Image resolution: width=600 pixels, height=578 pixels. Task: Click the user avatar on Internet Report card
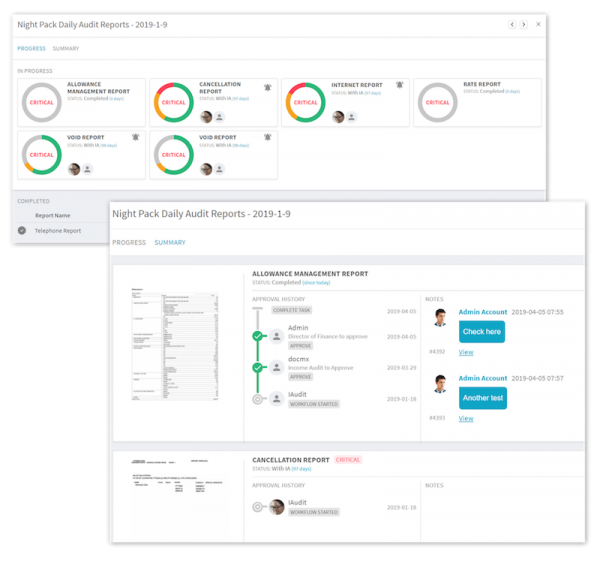click(338, 117)
